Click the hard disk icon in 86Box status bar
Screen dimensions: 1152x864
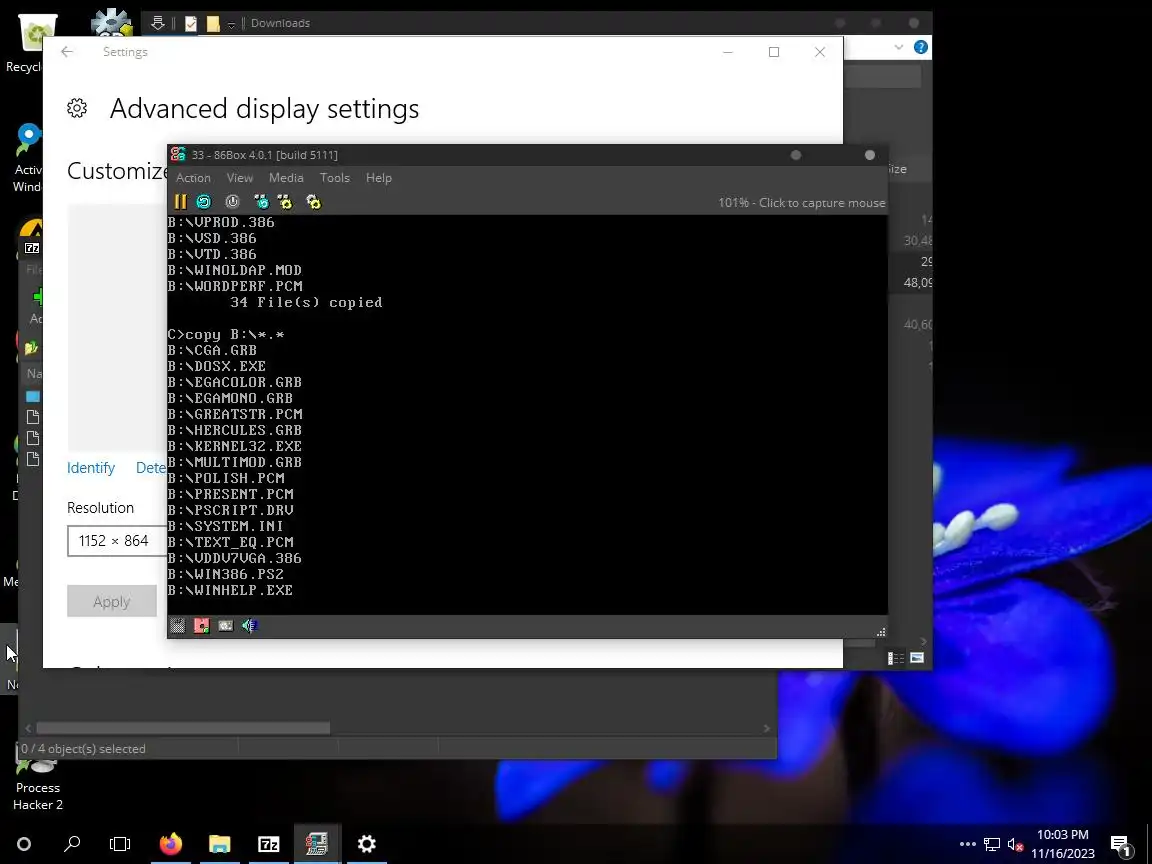click(x=226, y=626)
